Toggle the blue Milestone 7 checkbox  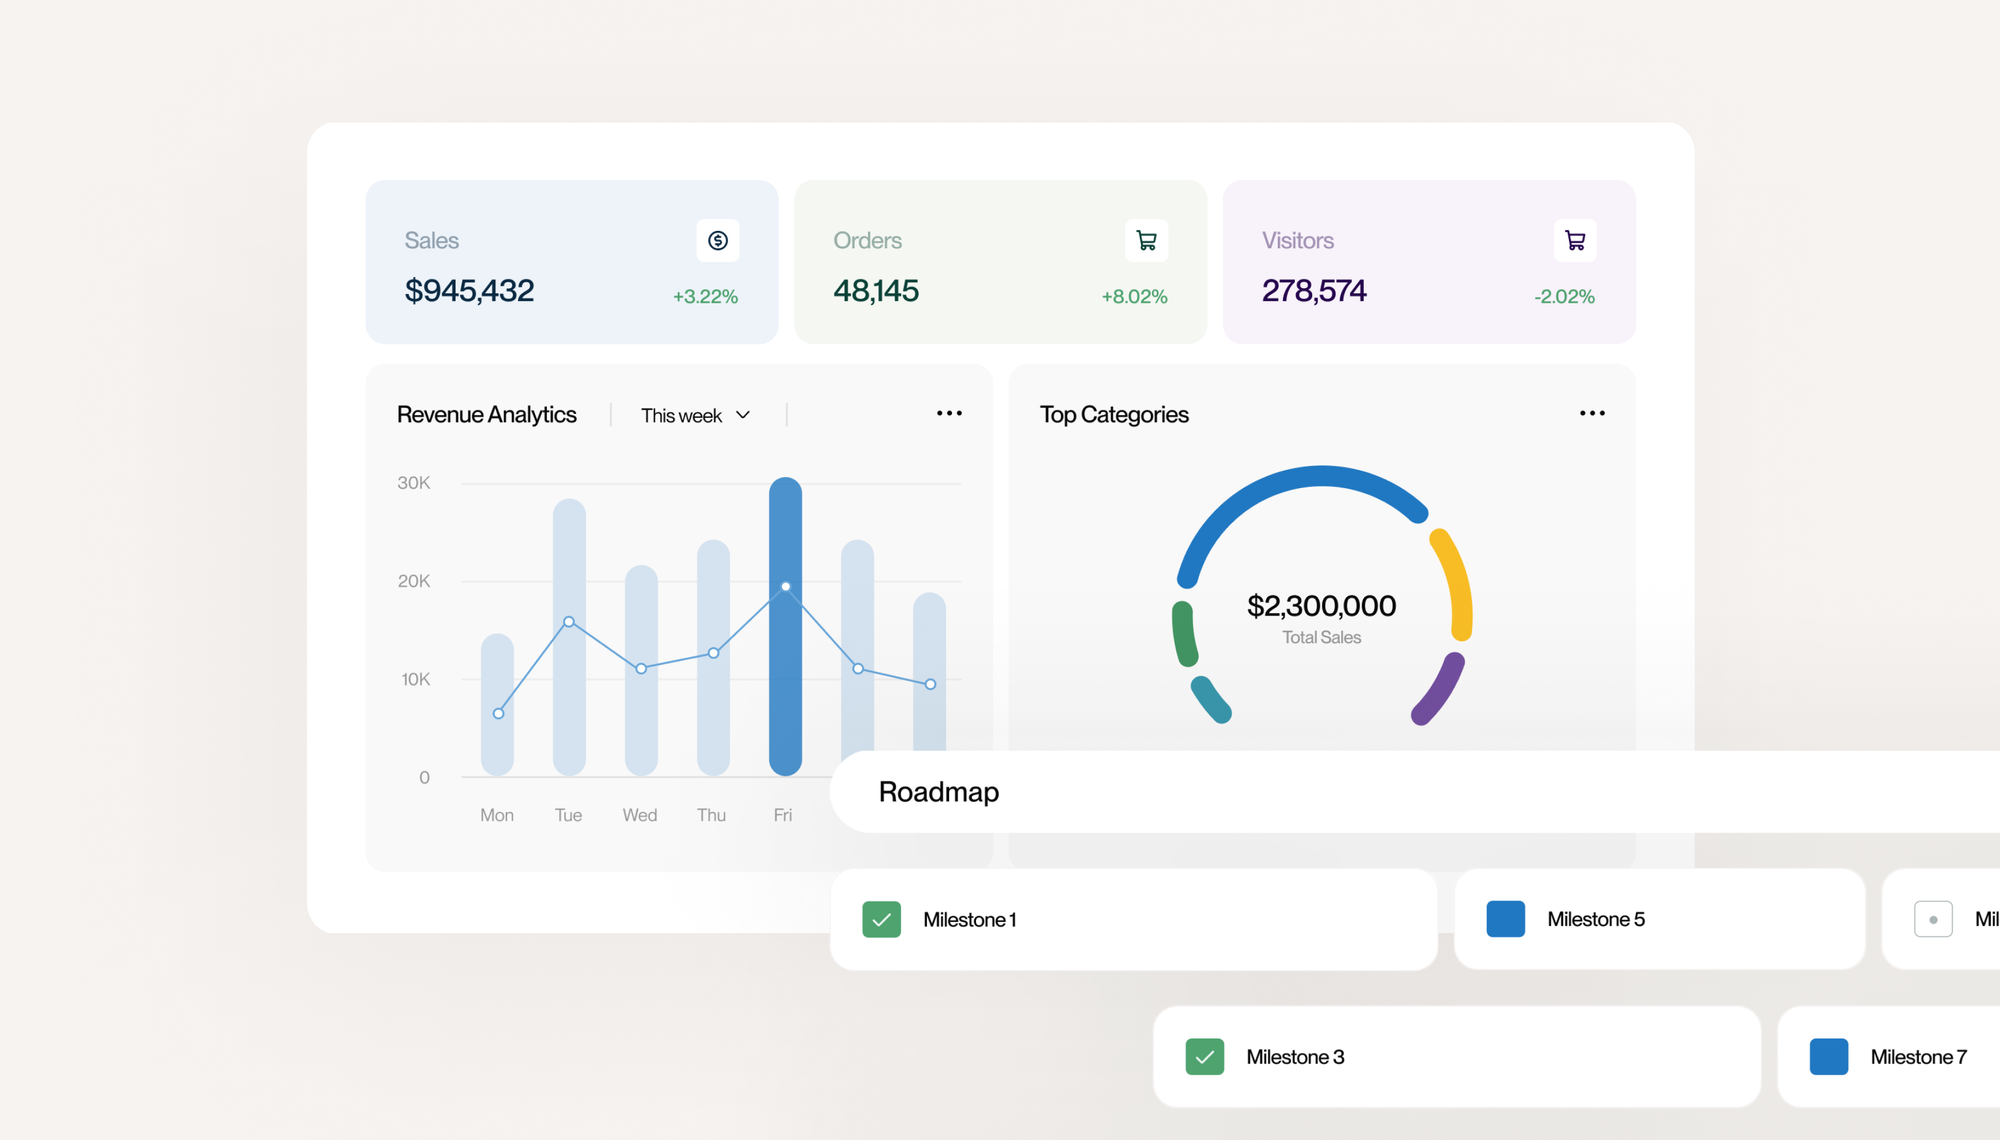(1829, 1057)
